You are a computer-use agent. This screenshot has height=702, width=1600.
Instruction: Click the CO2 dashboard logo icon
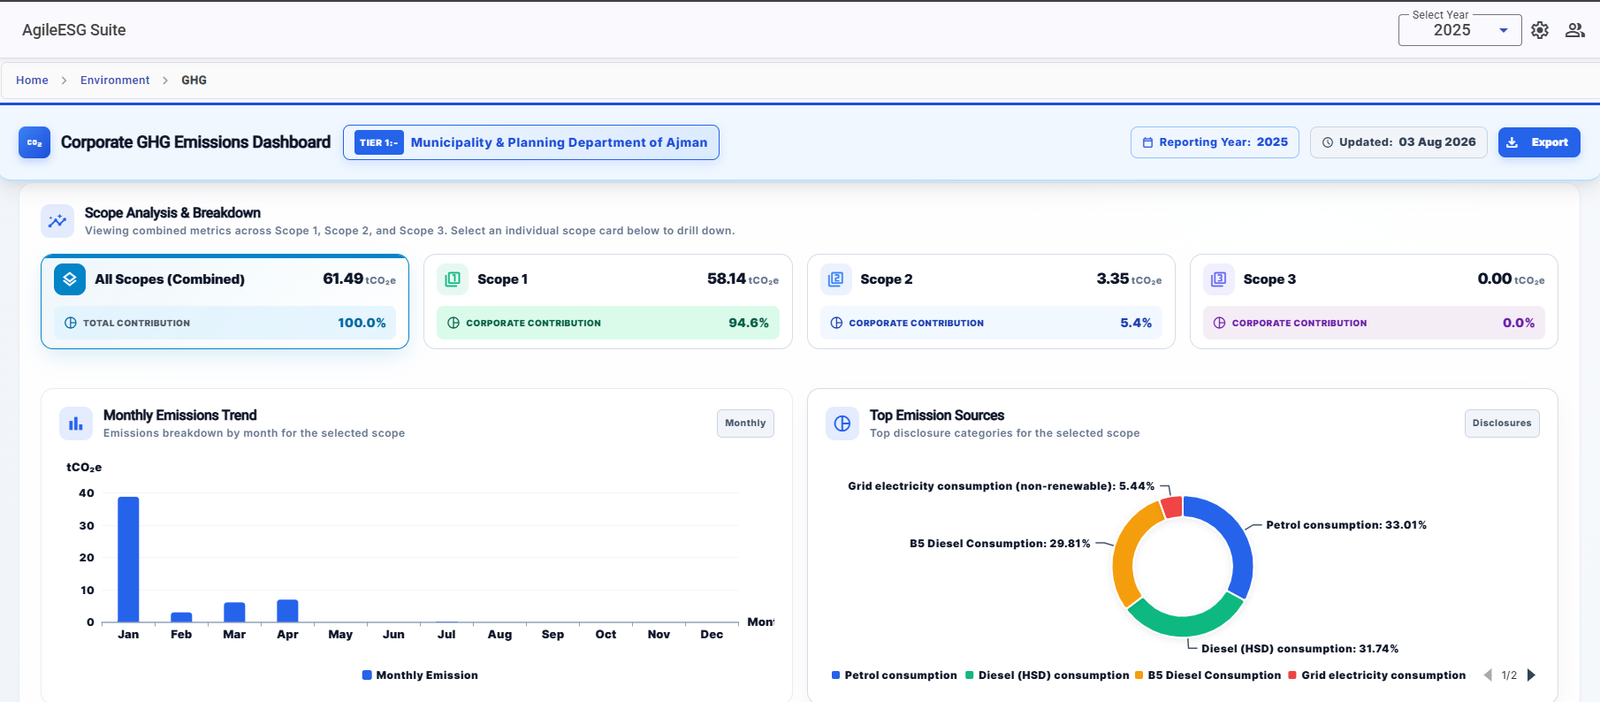35,142
